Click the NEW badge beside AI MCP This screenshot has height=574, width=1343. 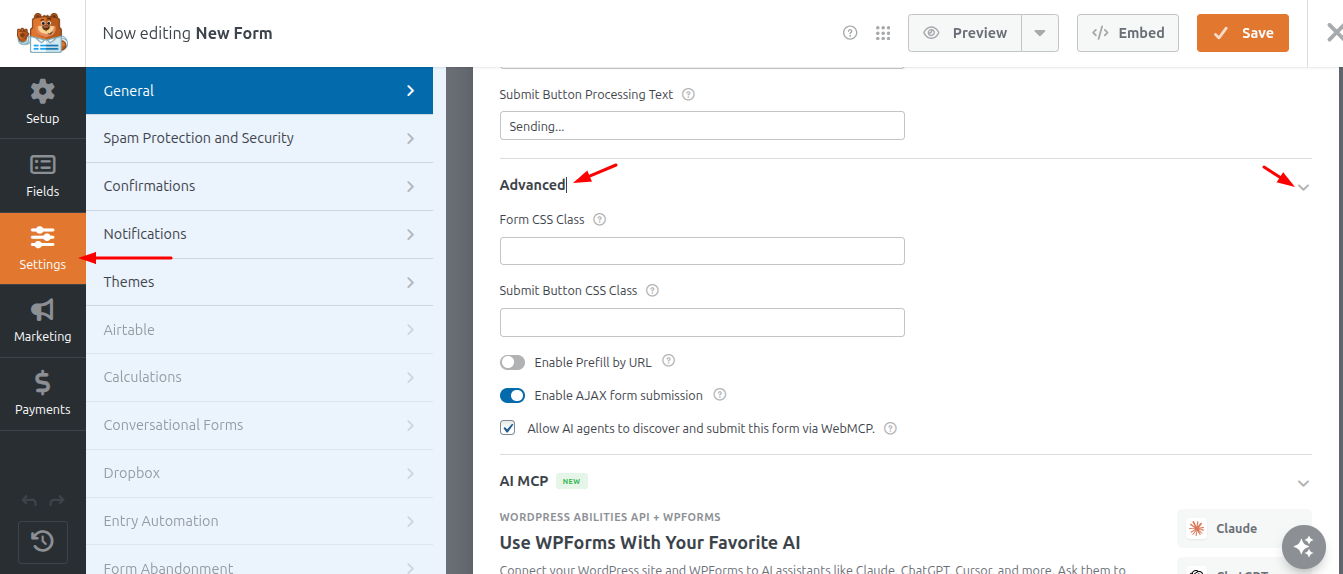click(571, 481)
